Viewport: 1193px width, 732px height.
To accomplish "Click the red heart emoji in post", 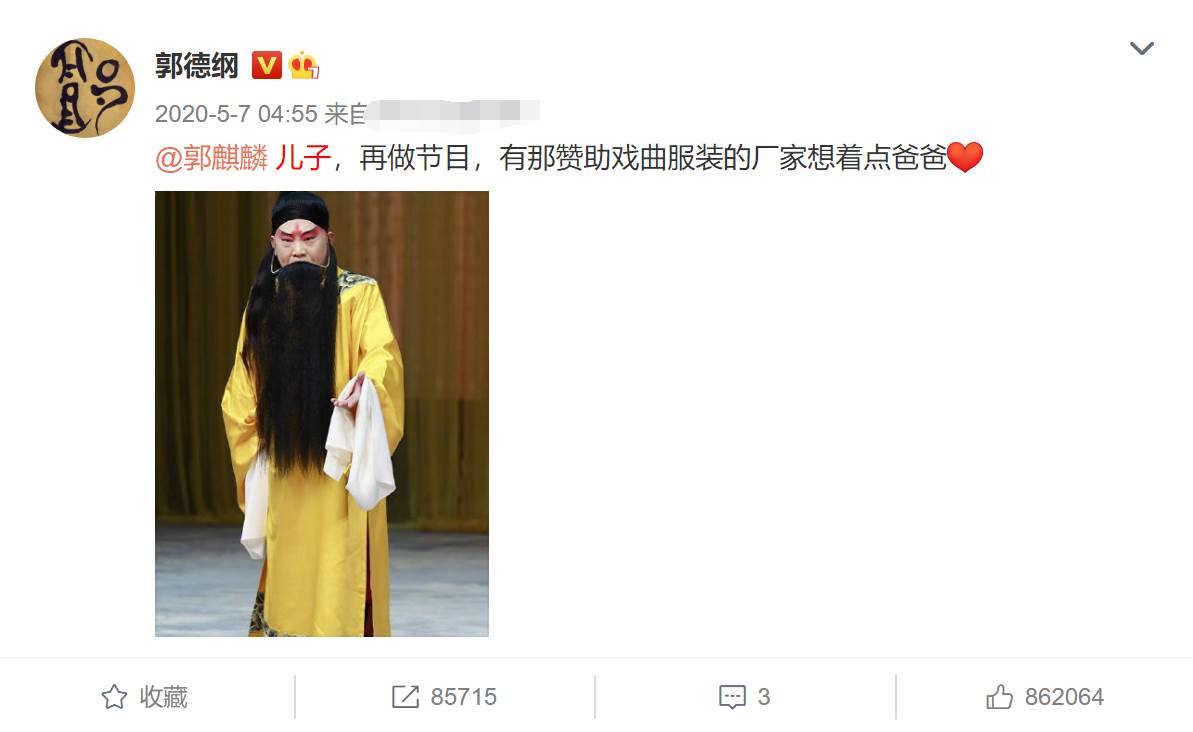I will [965, 158].
